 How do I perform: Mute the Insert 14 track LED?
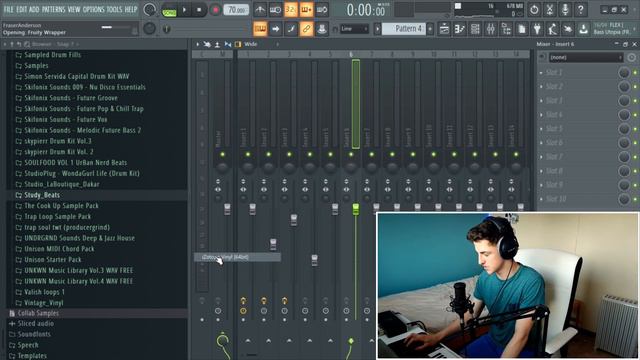(x=516, y=154)
